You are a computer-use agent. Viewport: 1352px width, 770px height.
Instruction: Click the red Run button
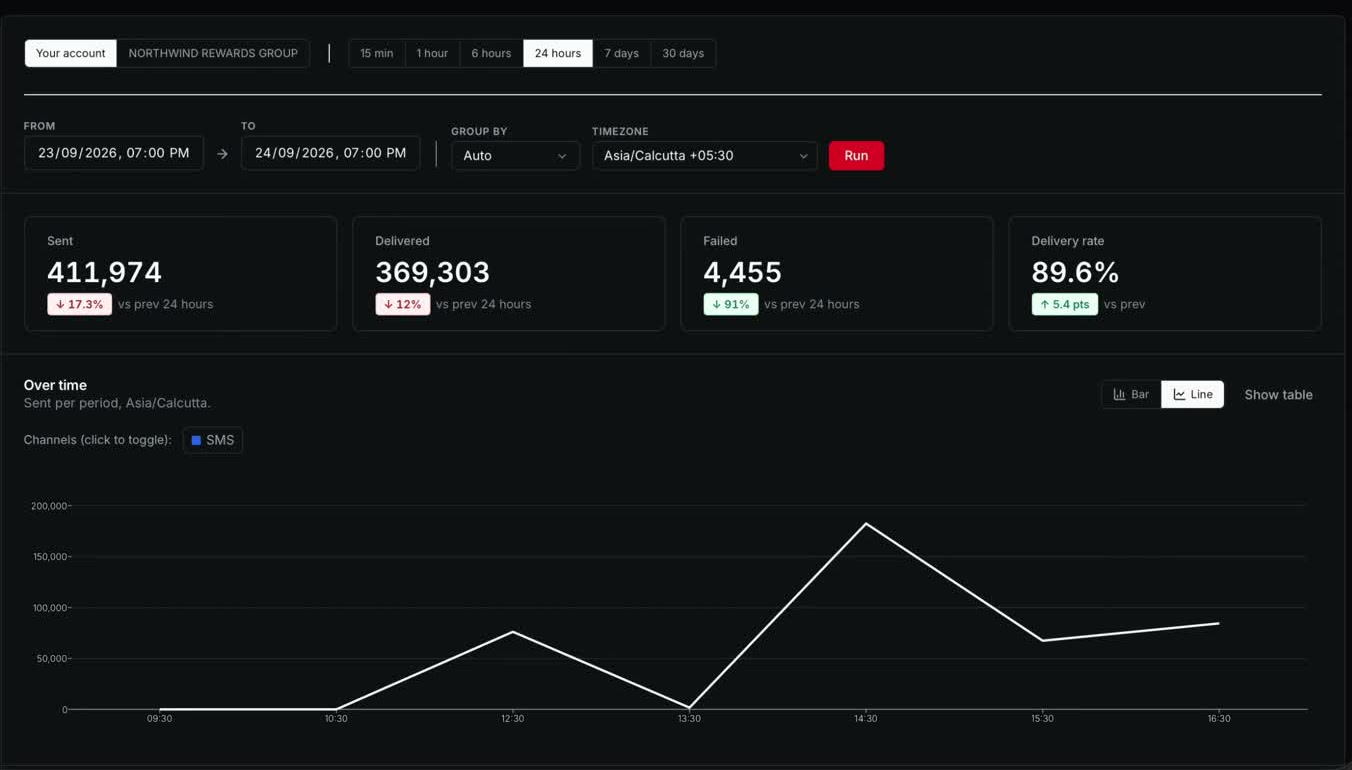click(x=856, y=155)
